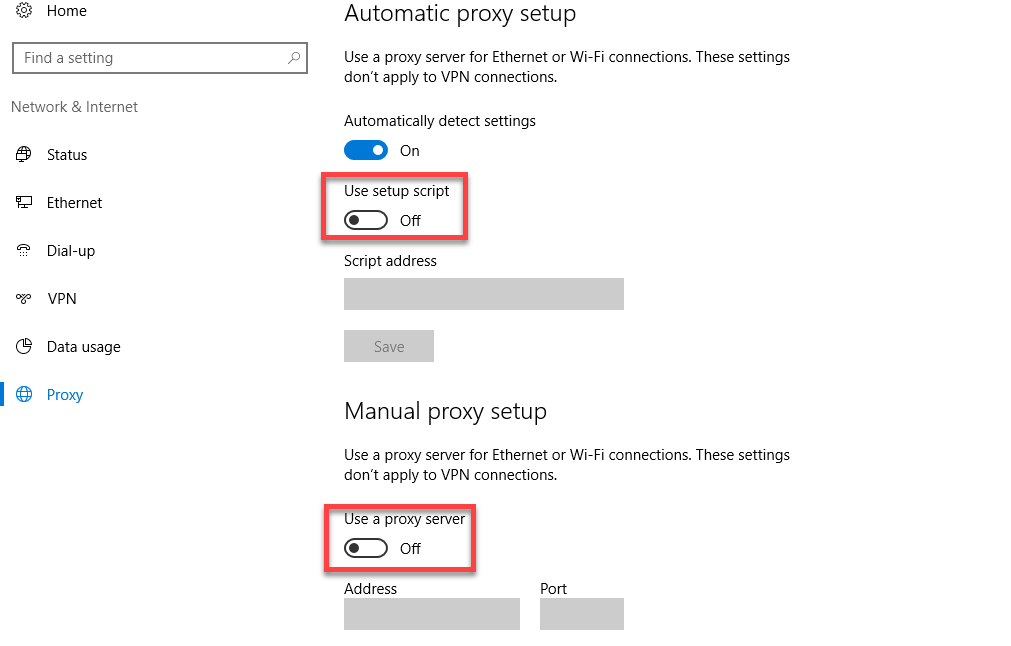Select the Data usage pie chart icon
This screenshot has height=646, width=1011.
pyautogui.click(x=23, y=346)
